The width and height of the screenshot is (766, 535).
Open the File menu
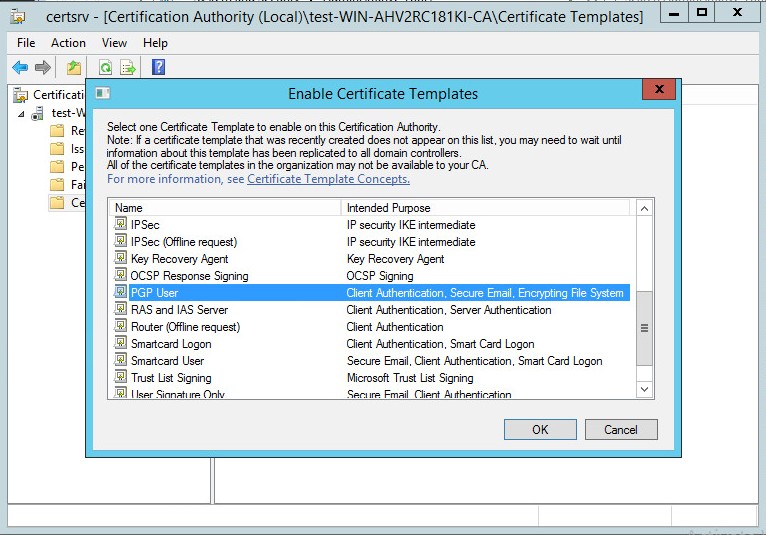[26, 43]
